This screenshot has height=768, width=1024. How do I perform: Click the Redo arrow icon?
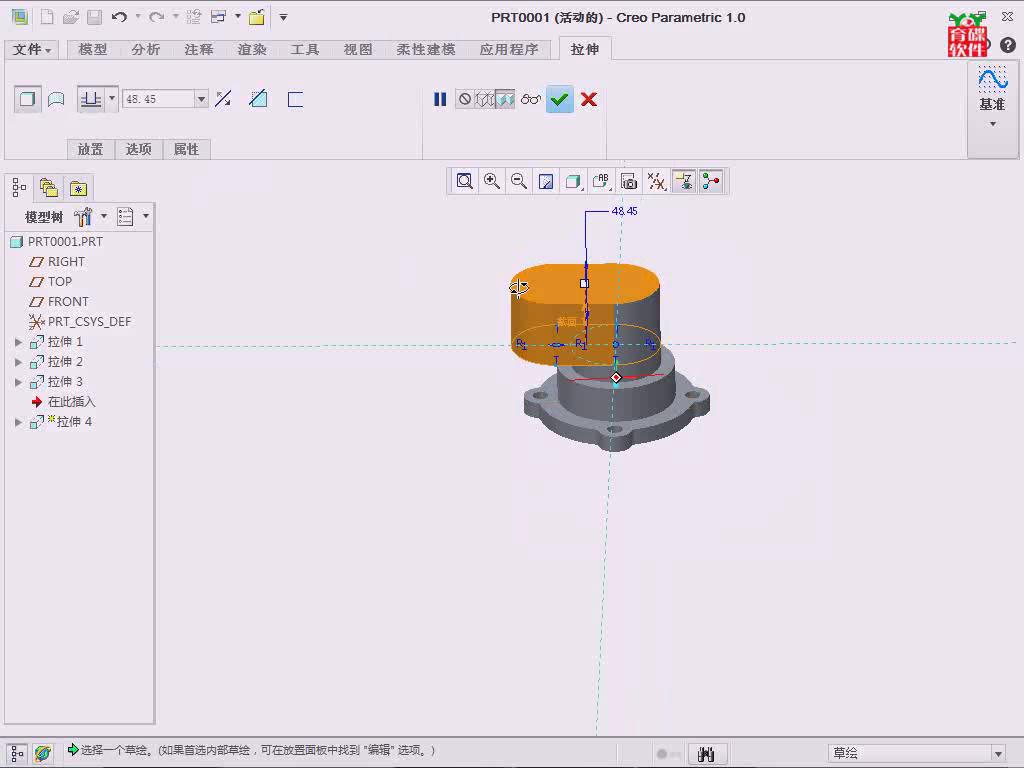(156, 17)
